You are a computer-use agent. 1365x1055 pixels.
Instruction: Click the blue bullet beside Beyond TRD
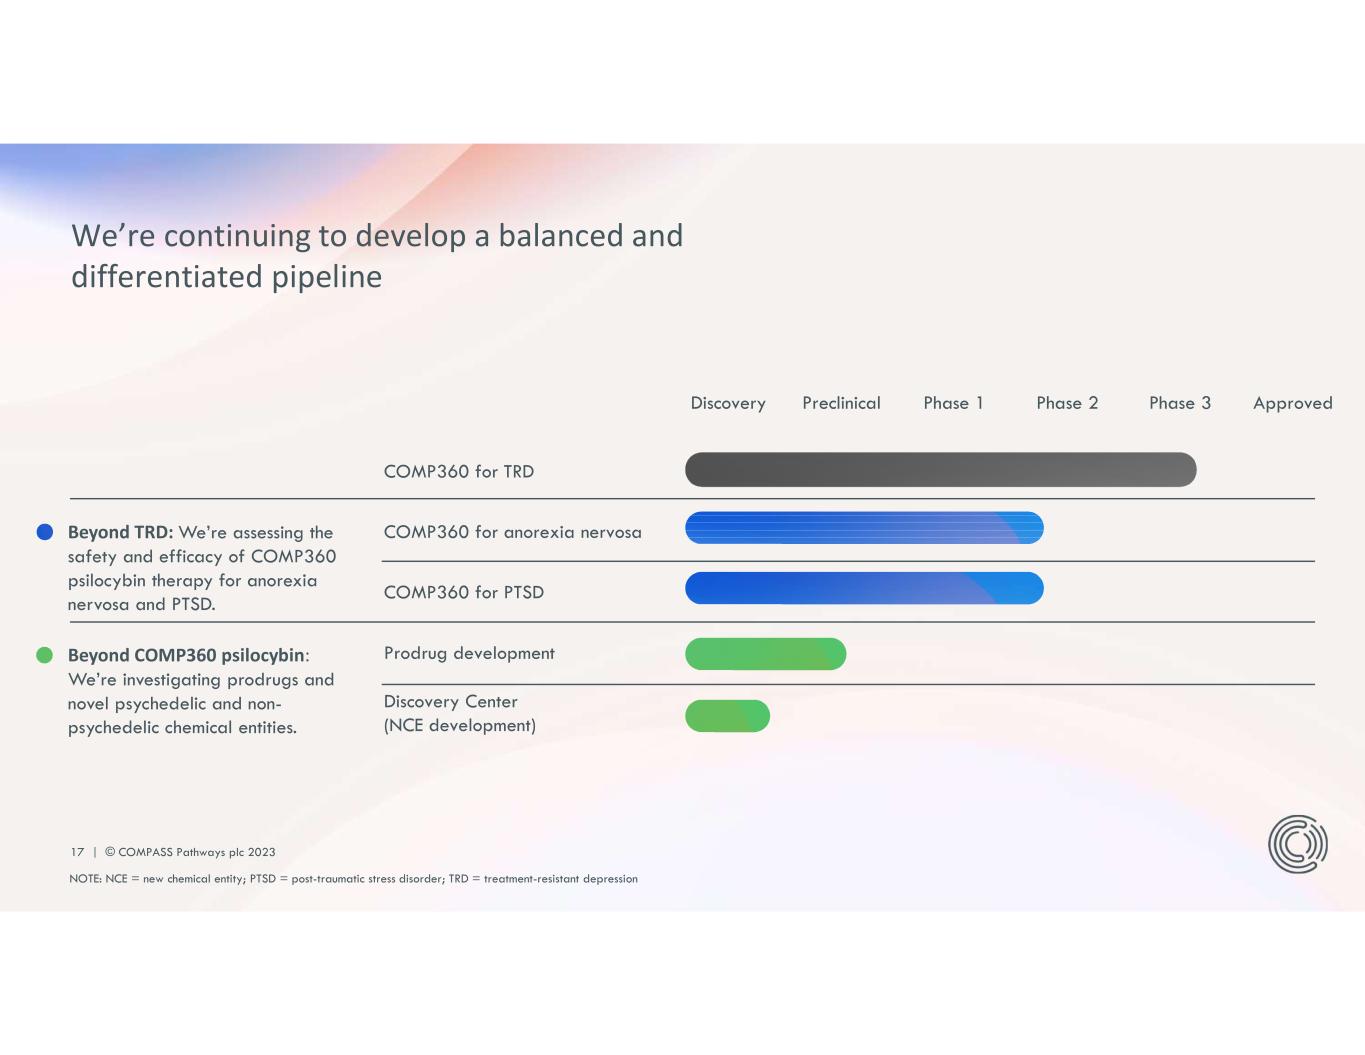point(45,532)
